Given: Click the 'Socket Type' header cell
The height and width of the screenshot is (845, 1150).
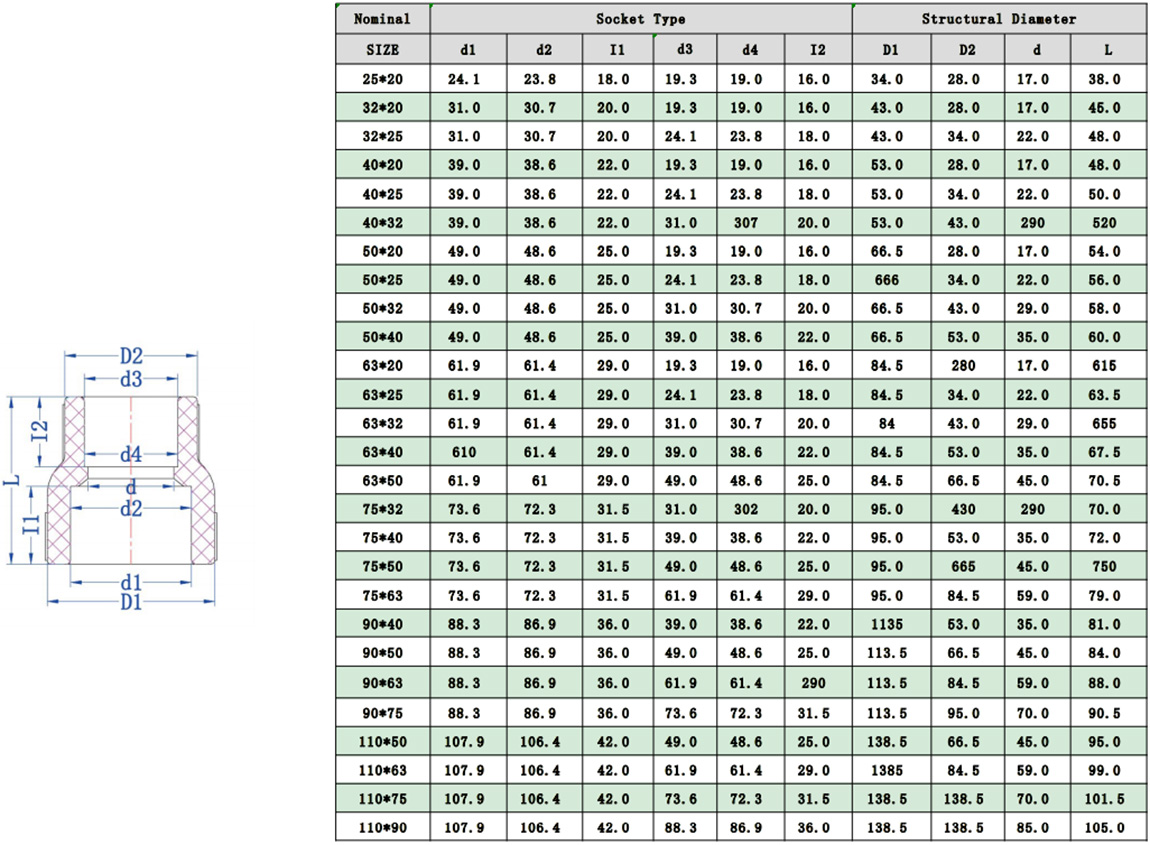Looking at the screenshot, I should [x=641, y=19].
